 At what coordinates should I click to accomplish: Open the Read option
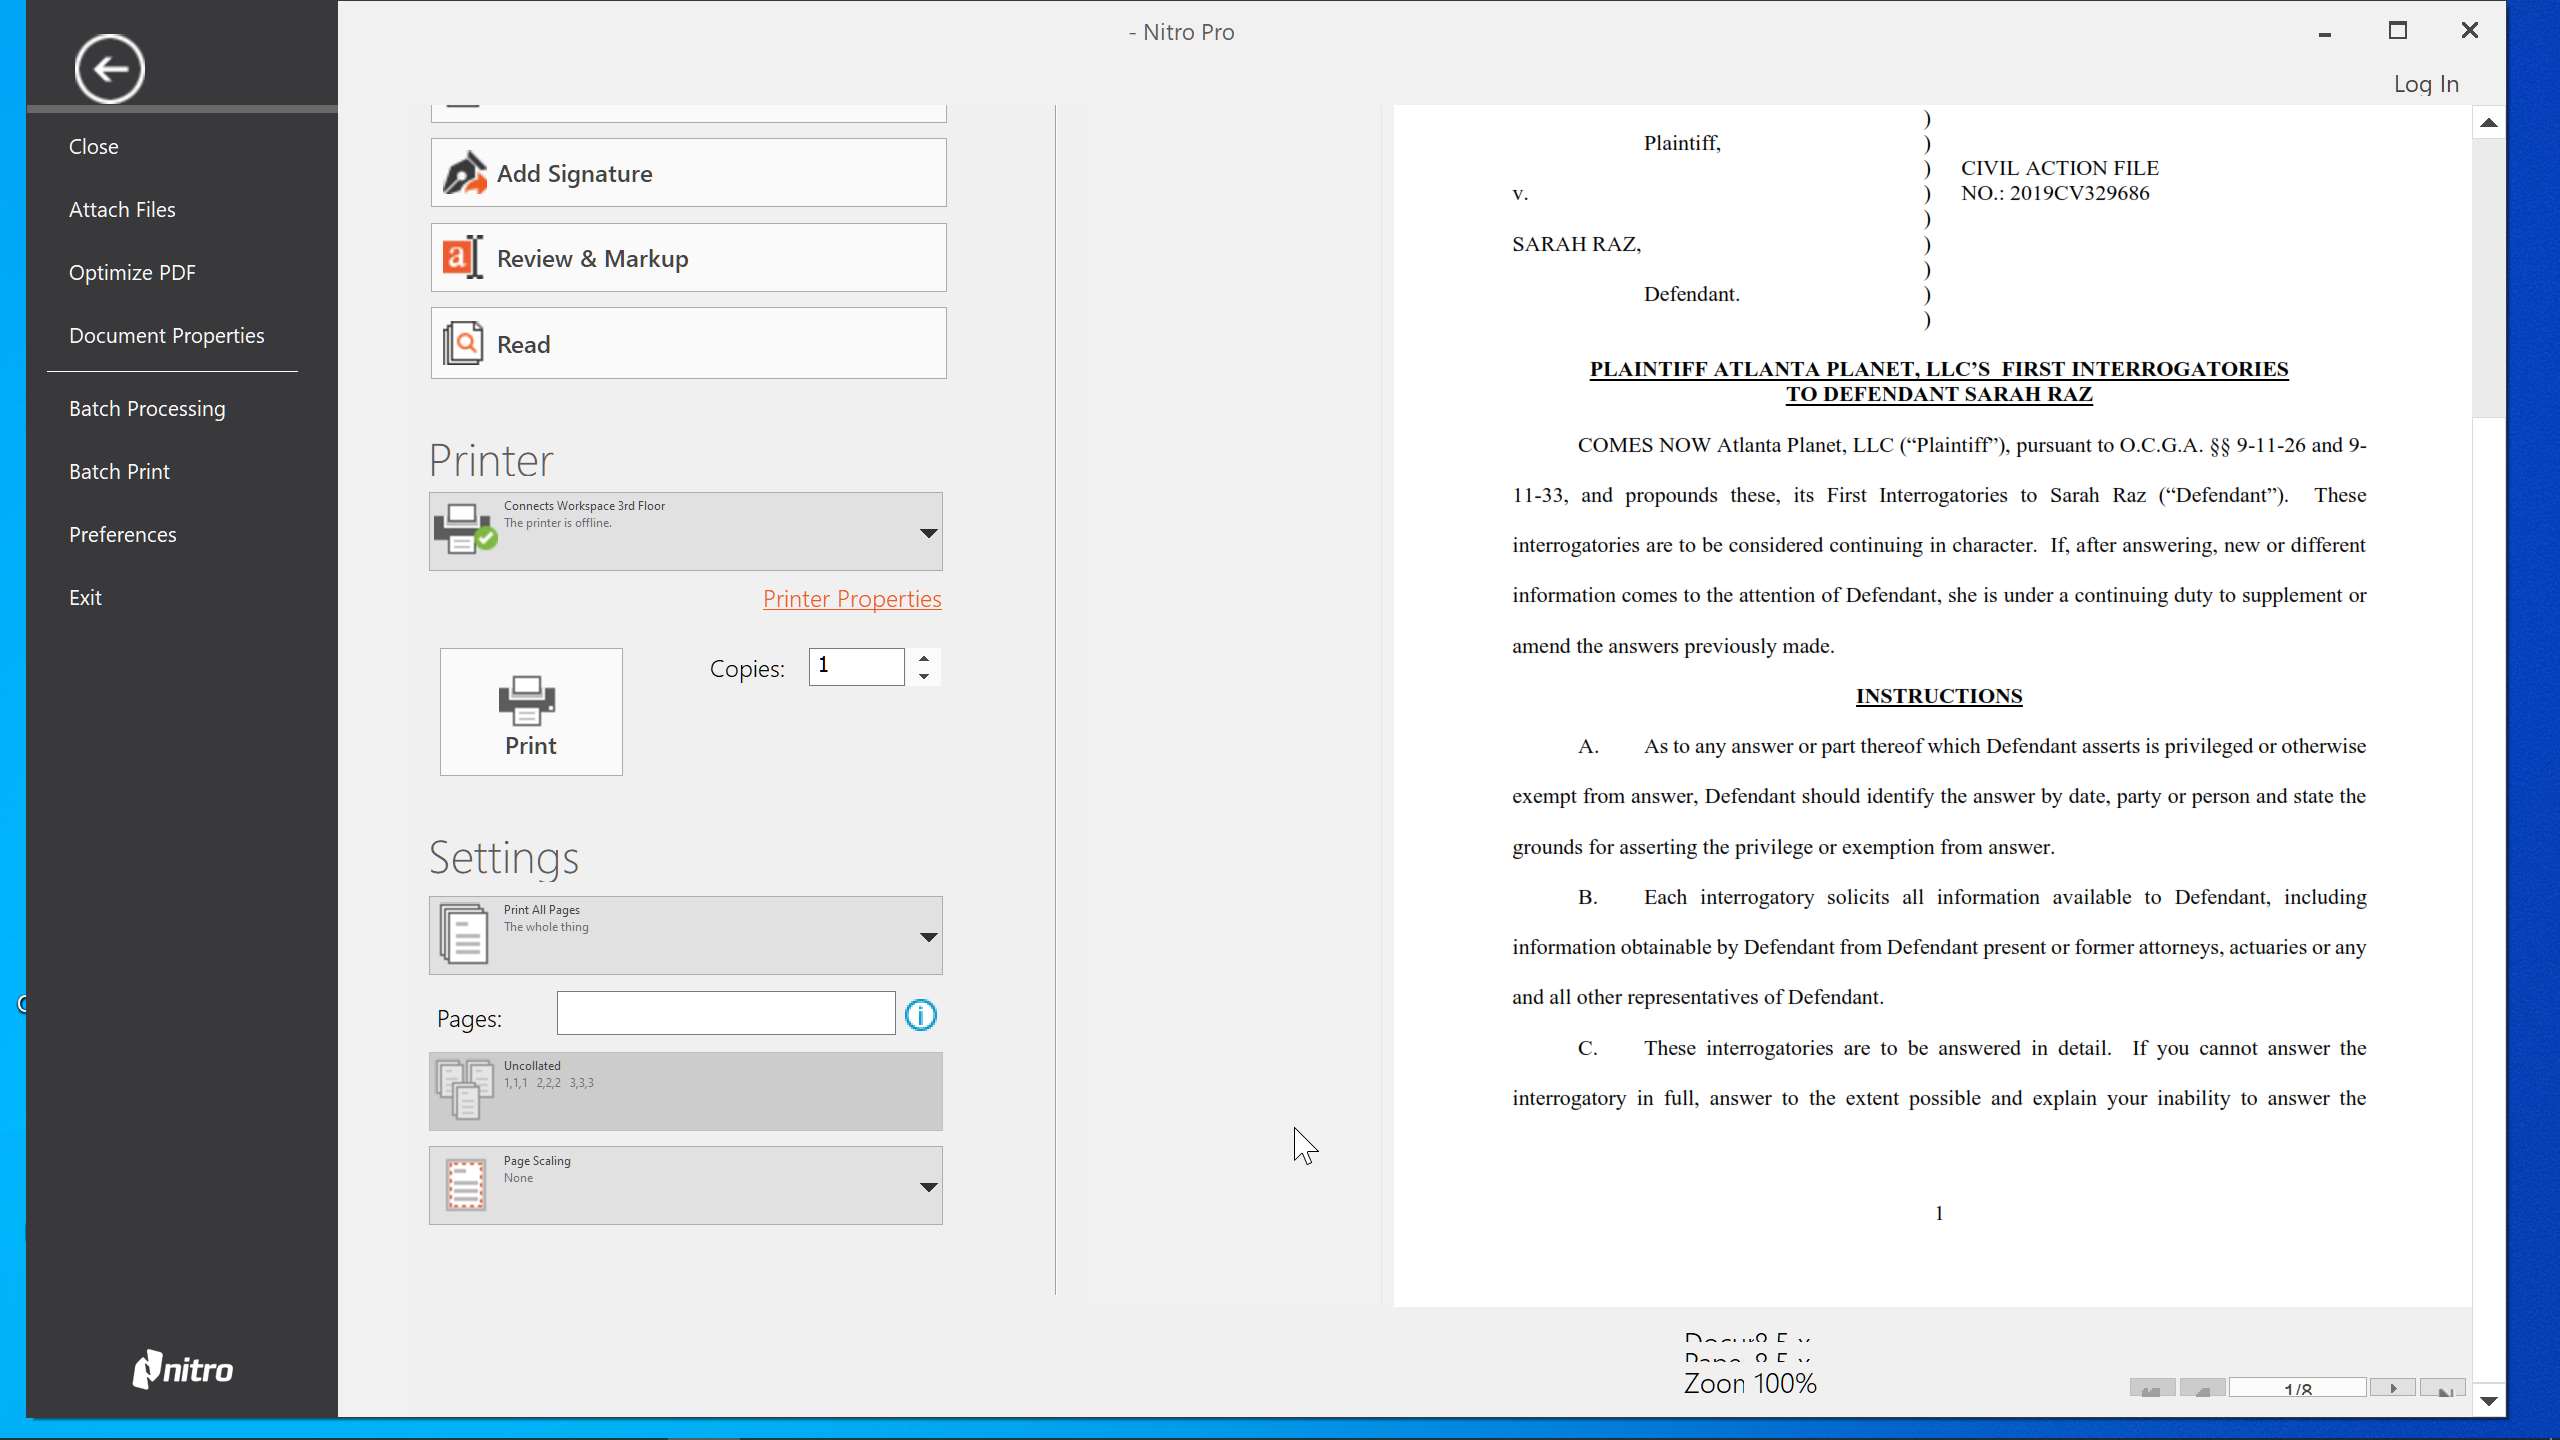click(x=688, y=343)
